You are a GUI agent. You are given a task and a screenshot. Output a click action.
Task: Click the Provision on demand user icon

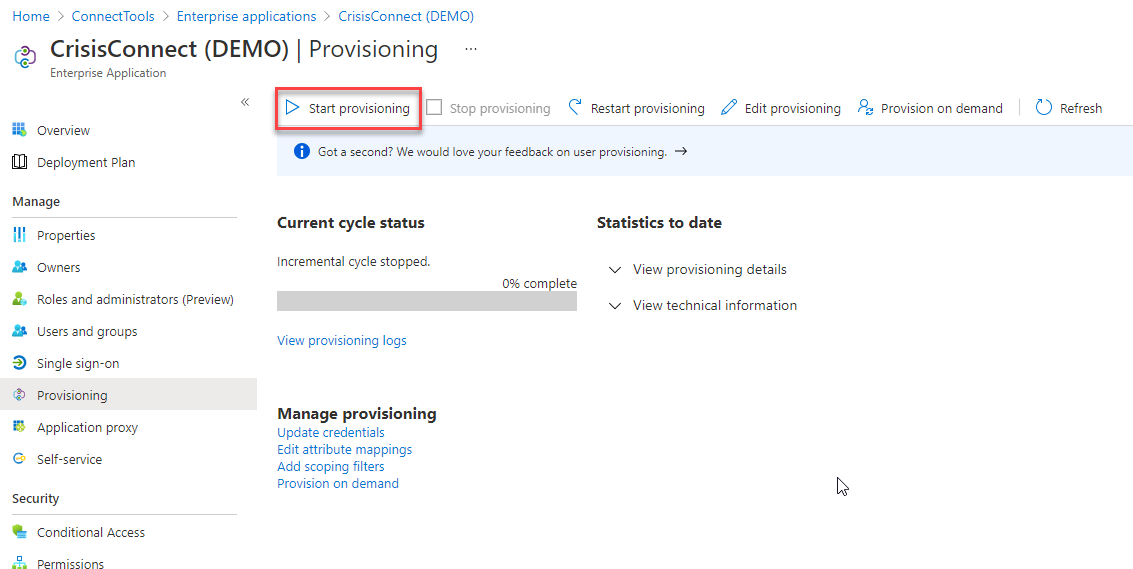tap(866, 108)
